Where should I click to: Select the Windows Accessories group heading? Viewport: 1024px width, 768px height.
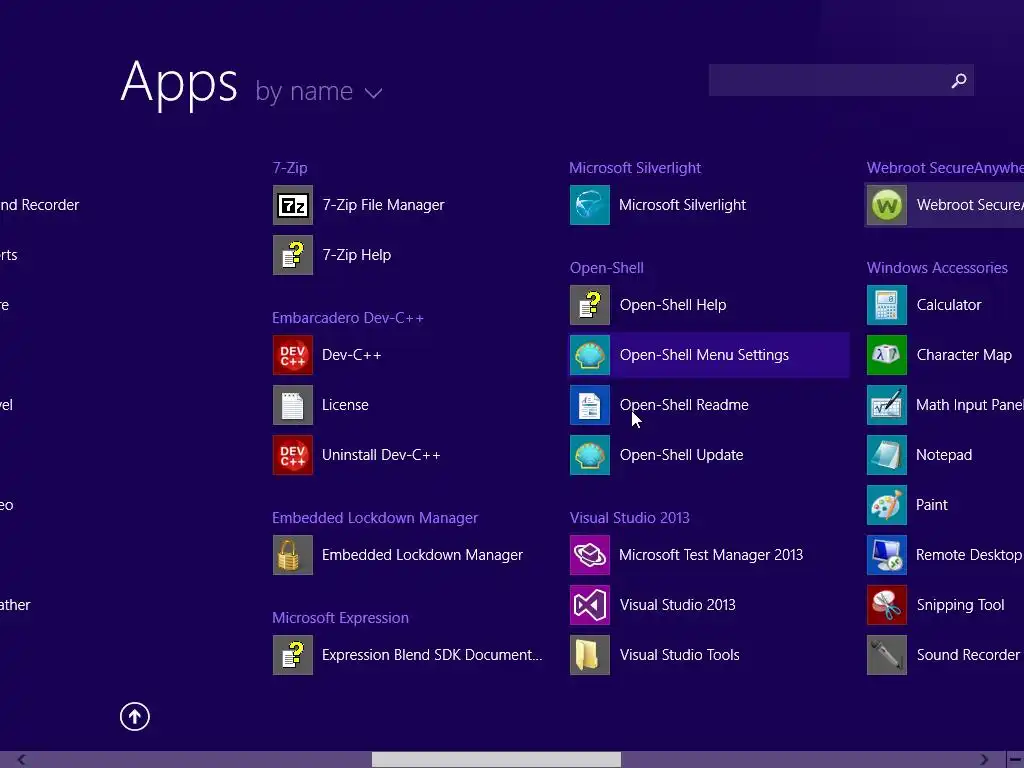coord(937,268)
